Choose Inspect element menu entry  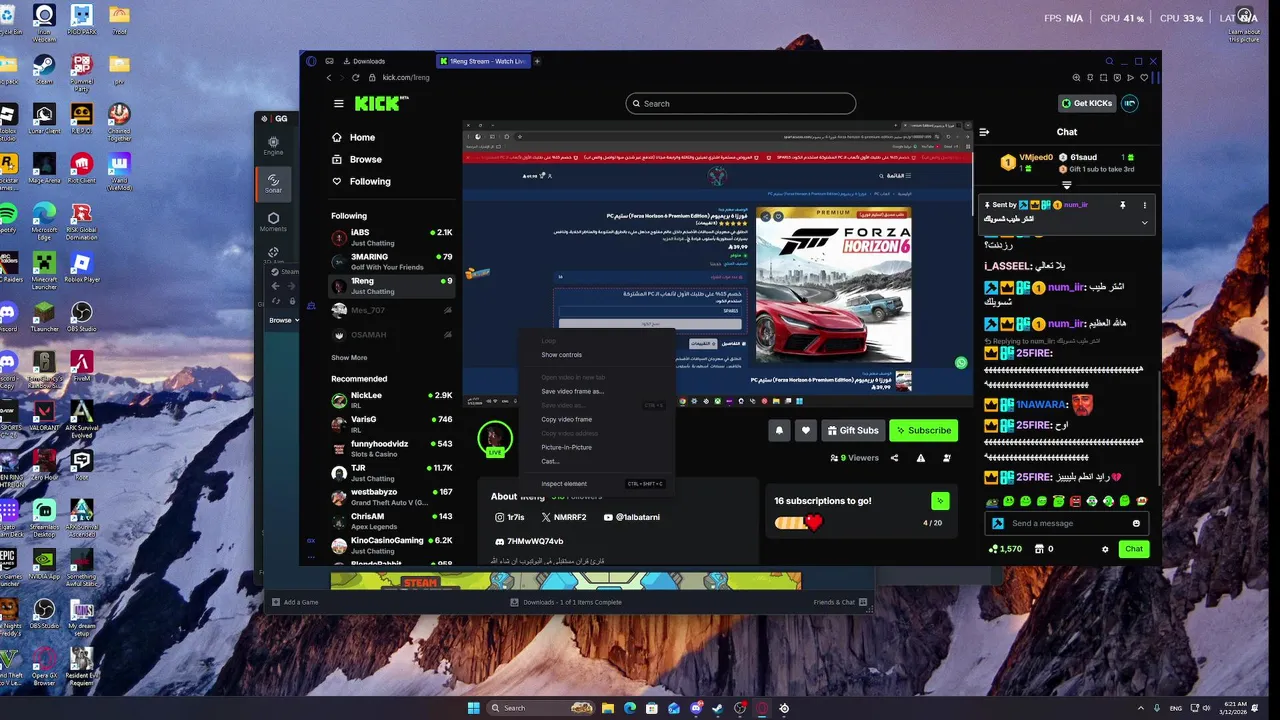597,484
